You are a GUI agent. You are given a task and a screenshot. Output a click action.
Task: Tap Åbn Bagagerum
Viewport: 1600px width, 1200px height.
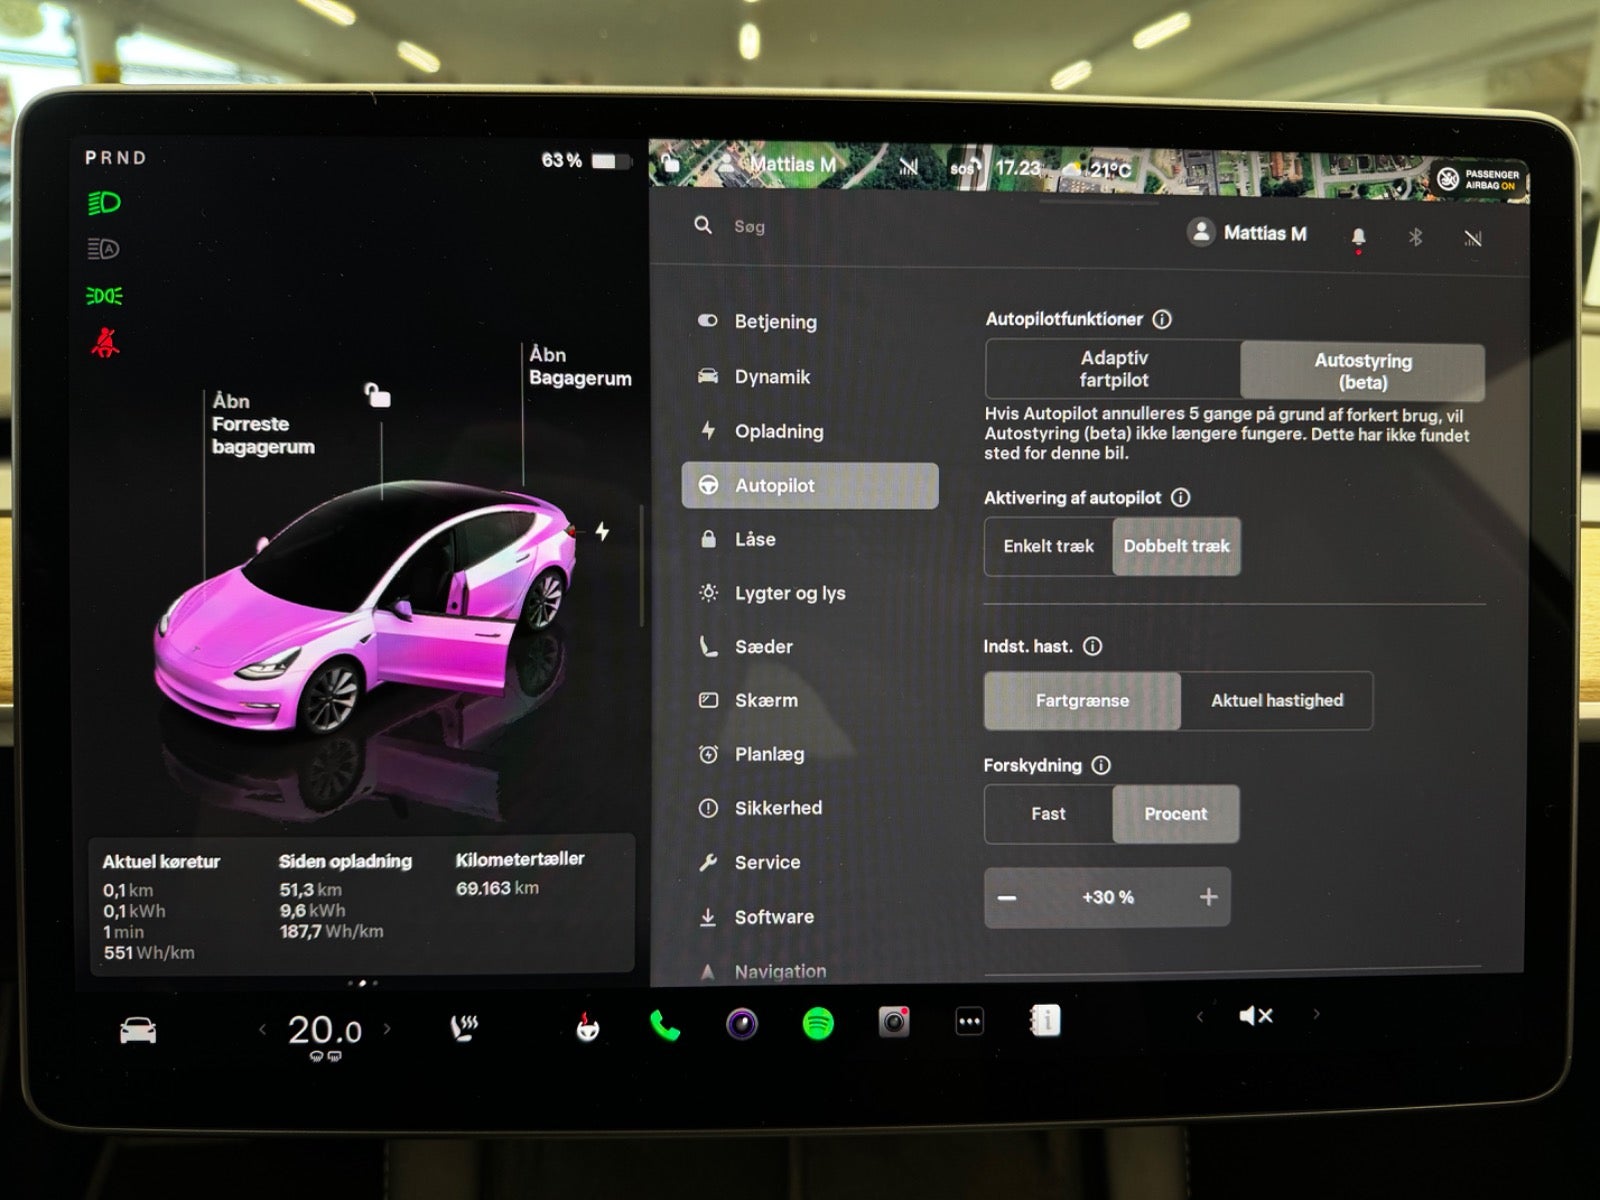tap(580, 366)
